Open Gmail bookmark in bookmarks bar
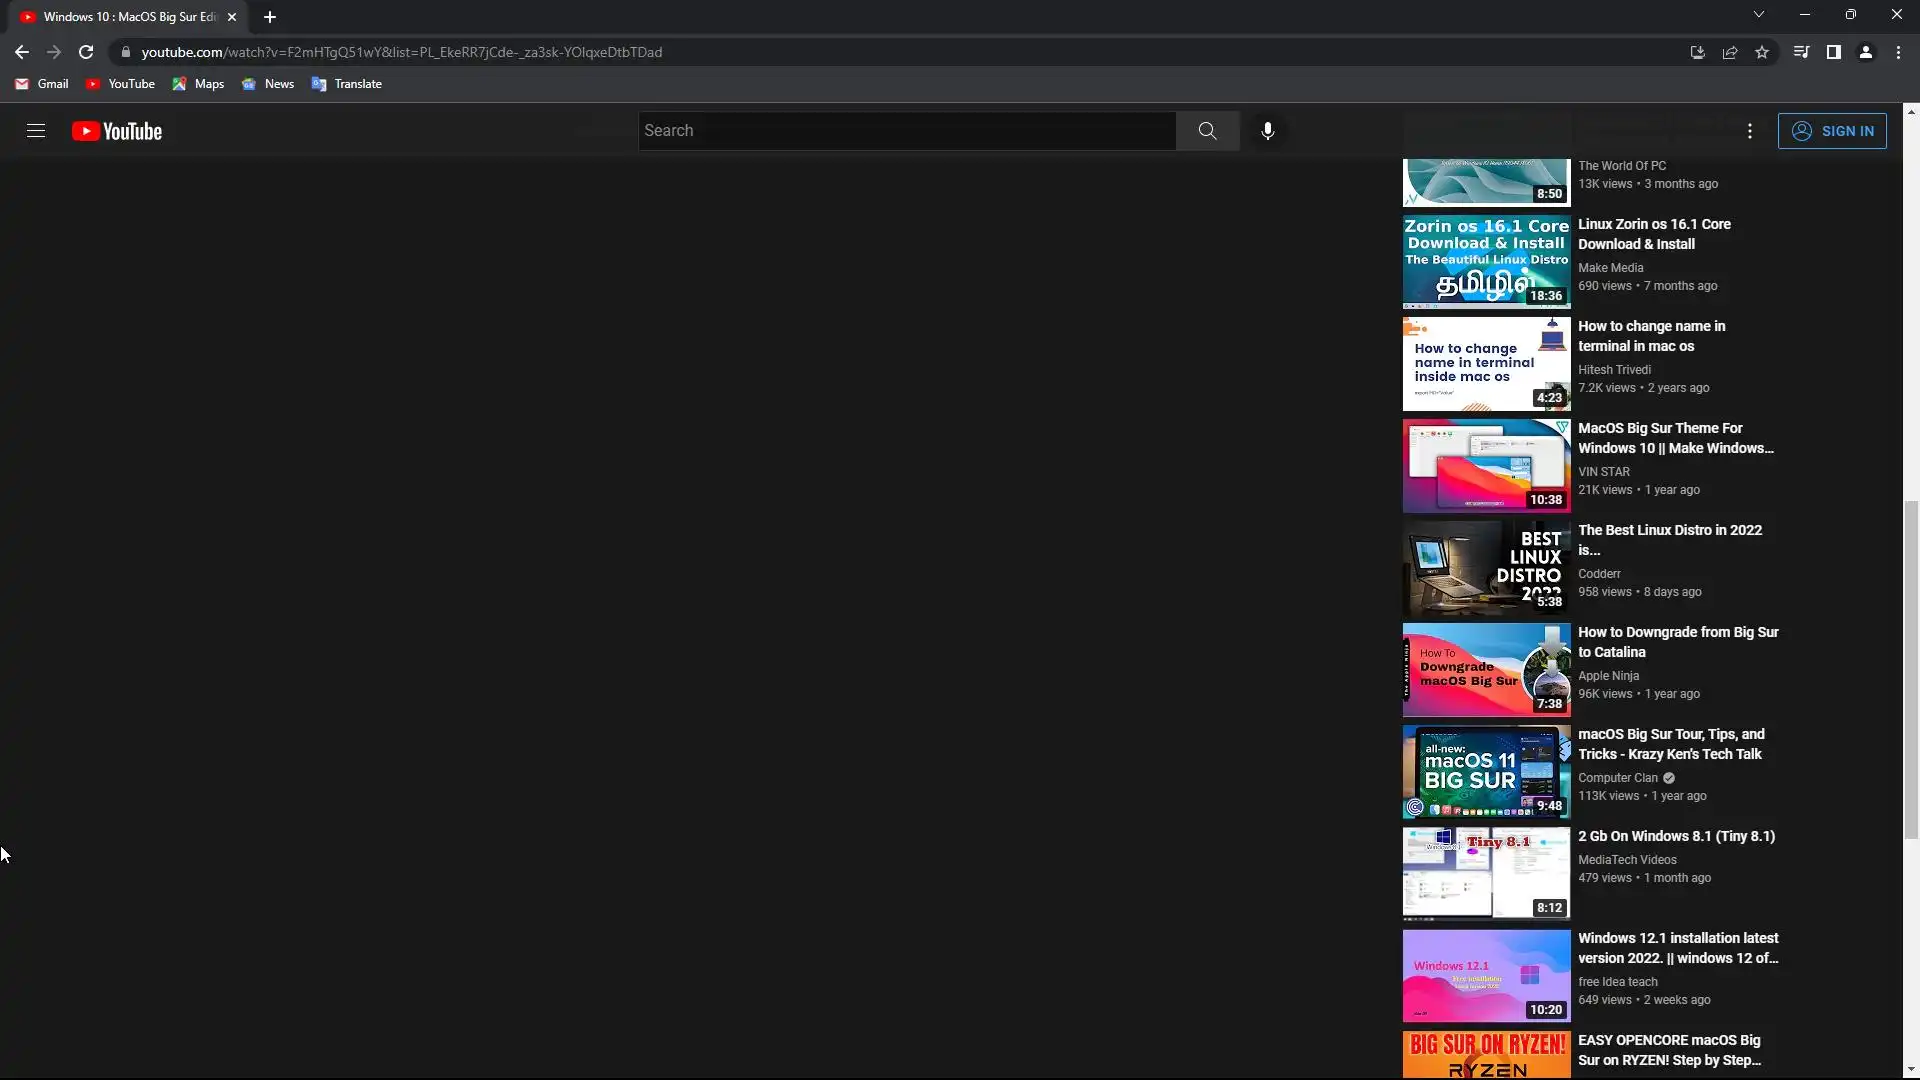The width and height of the screenshot is (1920, 1080). 42,84
